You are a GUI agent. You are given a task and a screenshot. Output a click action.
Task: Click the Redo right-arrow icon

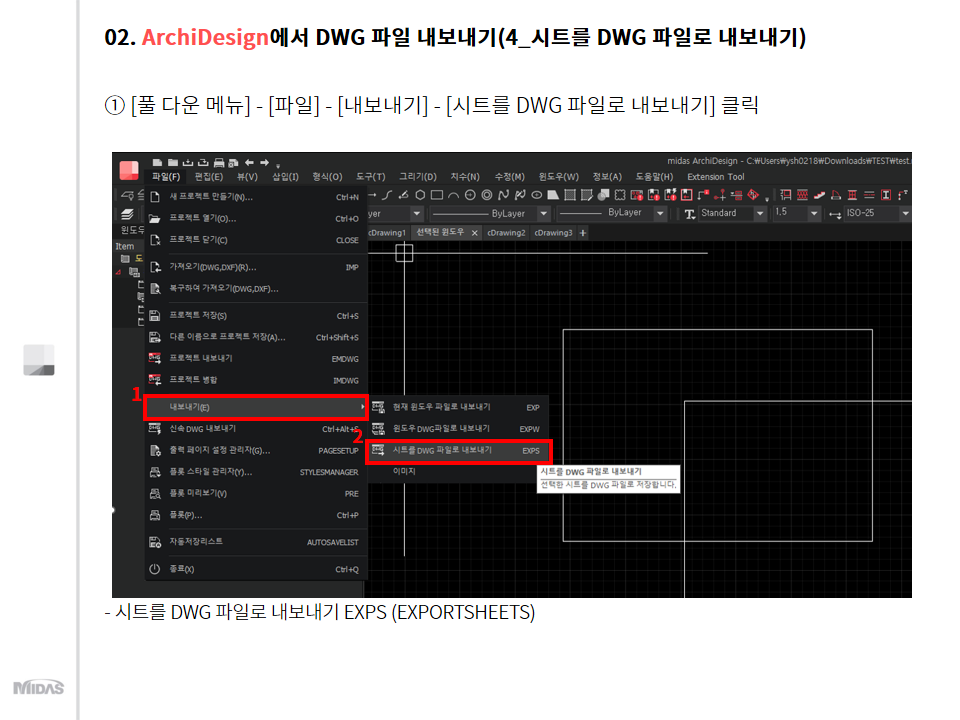click(x=264, y=162)
